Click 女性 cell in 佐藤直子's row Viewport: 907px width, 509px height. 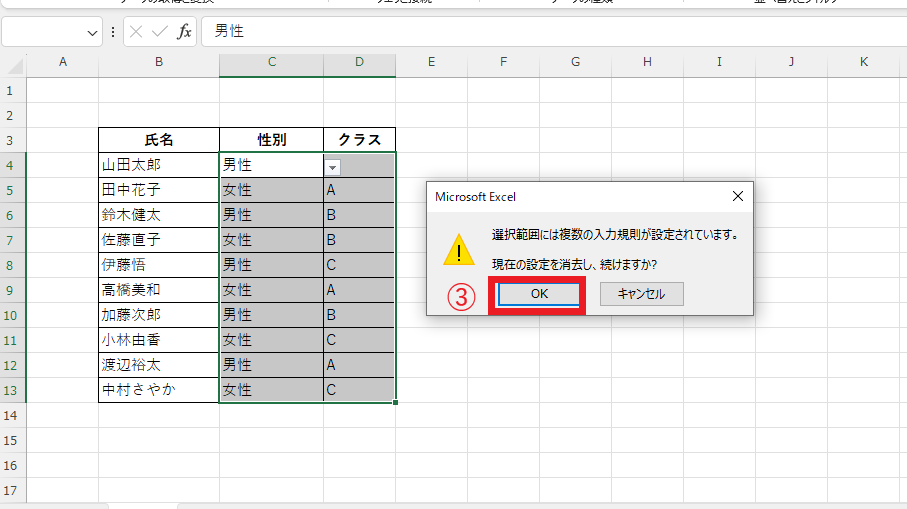pos(272,240)
